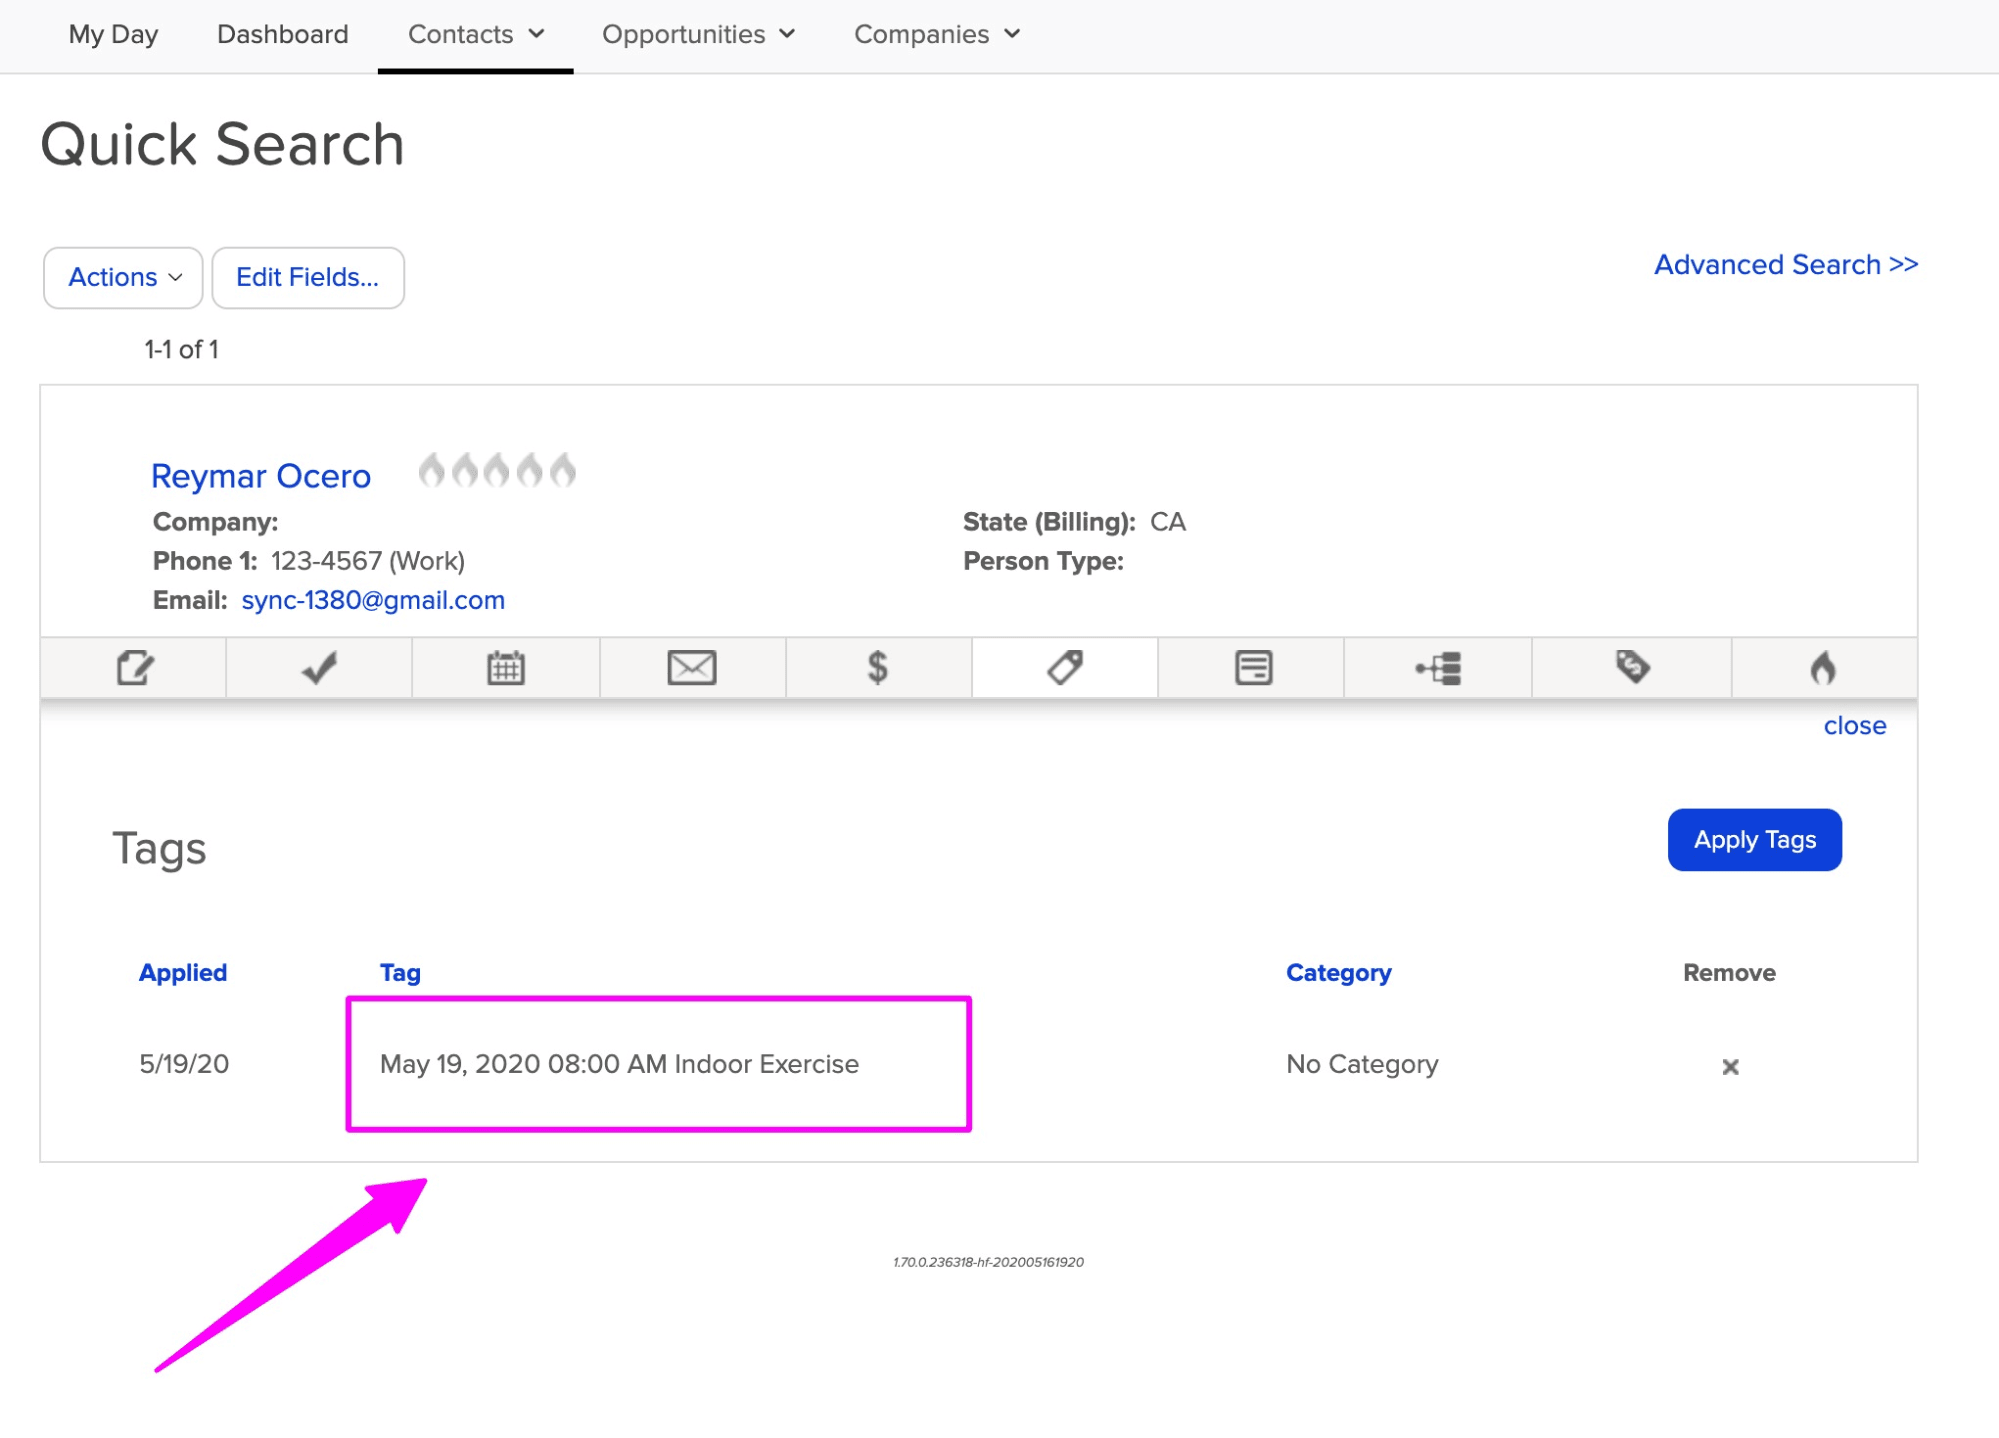Open the calendar/appointment icon
The height and width of the screenshot is (1438, 1999).
coord(506,669)
